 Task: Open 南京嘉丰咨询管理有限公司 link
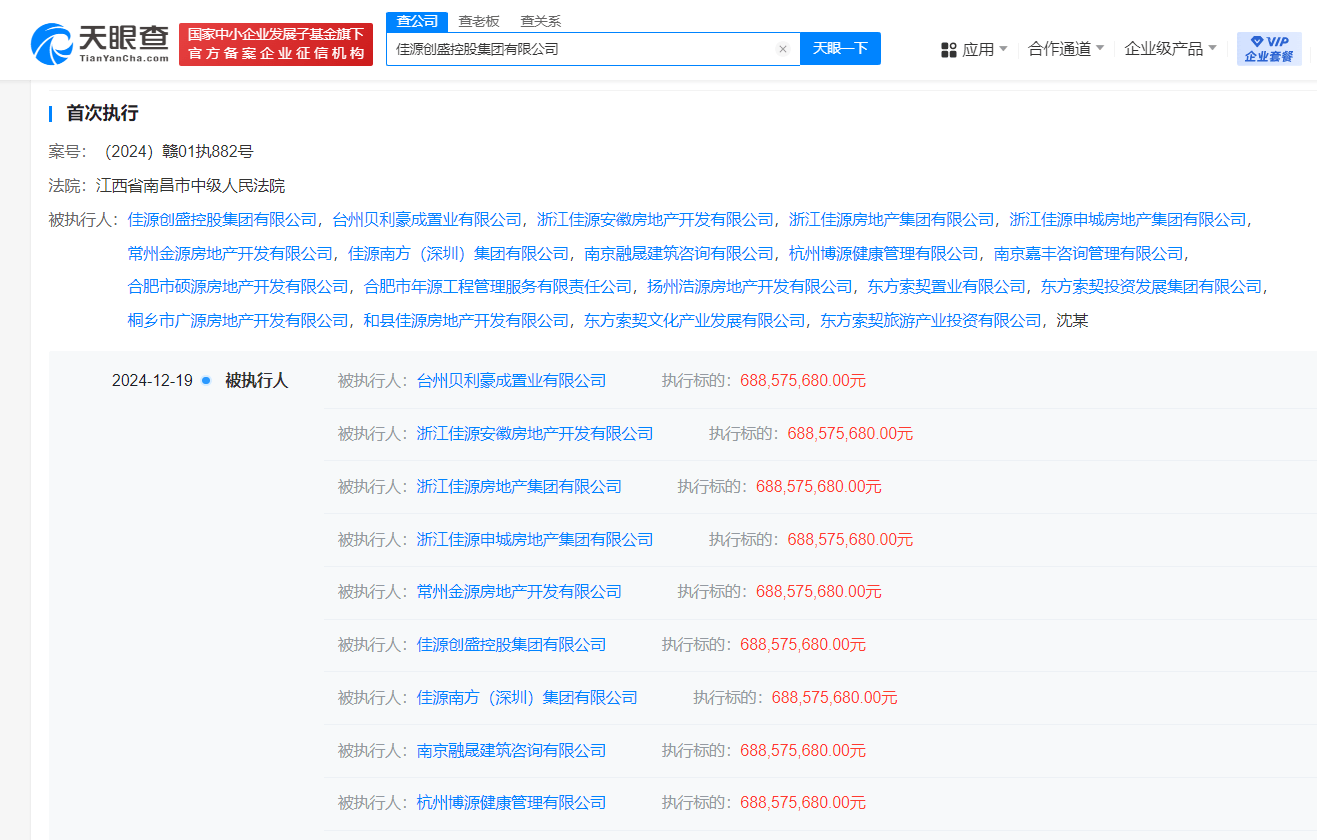tap(1088, 253)
